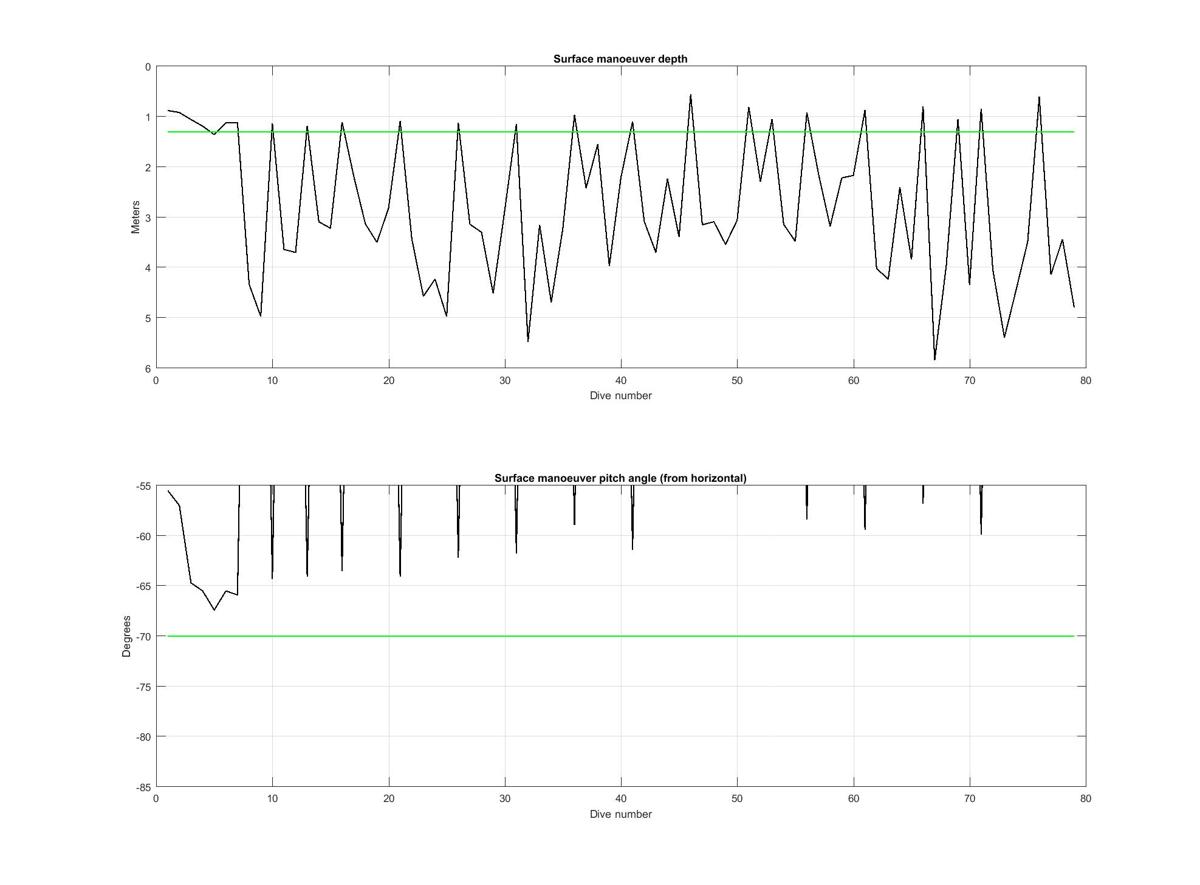Click x-axis tick '60' under the depth plot
This screenshot has width=1200, height=885.
853,380
